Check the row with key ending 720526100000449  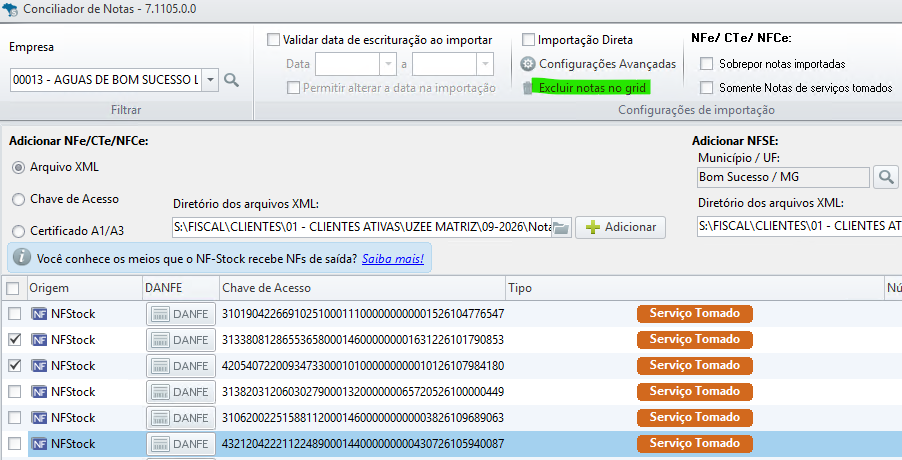(x=14, y=392)
